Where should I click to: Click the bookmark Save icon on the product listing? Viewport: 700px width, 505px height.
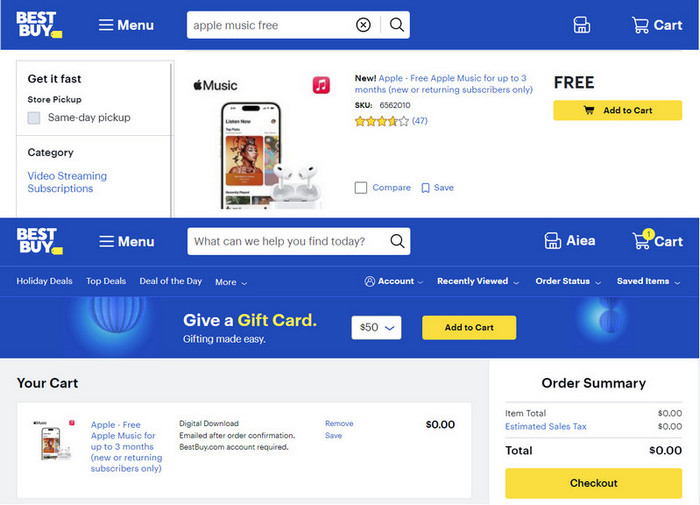click(x=425, y=188)
